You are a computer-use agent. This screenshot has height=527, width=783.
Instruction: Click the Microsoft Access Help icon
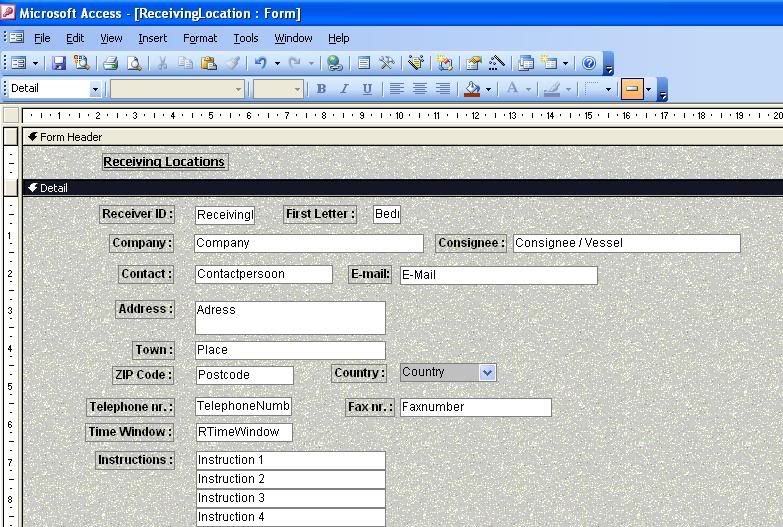[589, 63]
